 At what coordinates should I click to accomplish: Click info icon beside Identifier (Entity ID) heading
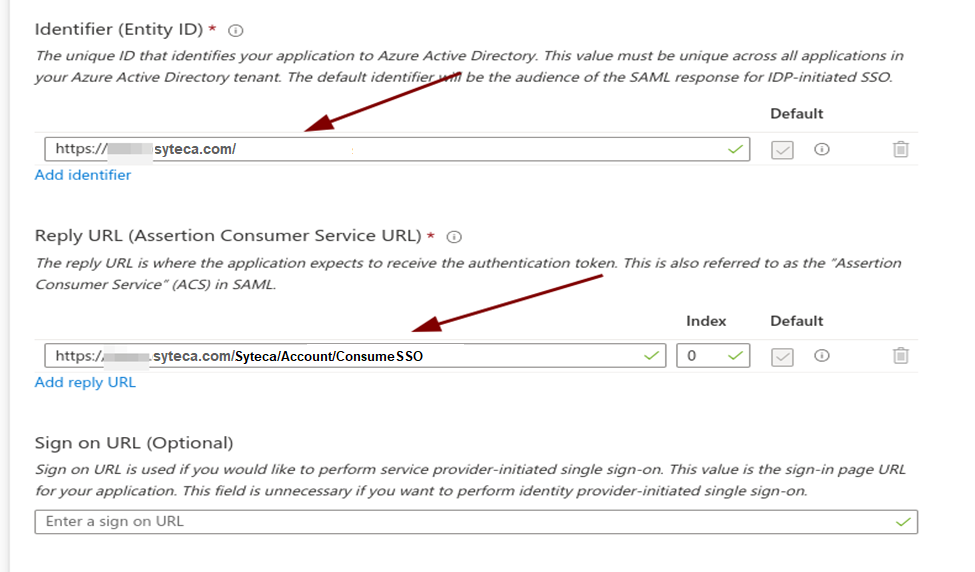(x=236, y=31)
